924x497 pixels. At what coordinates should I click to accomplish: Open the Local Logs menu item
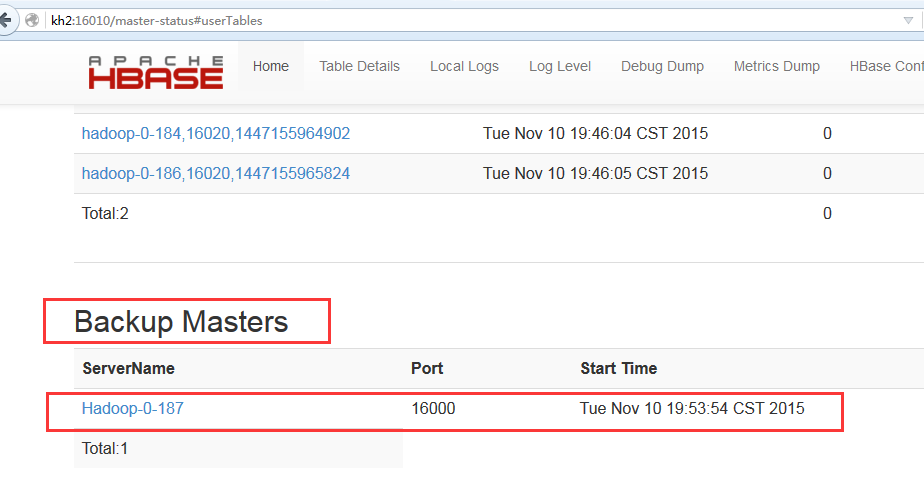pyautogui.click(x=464, y=66)
